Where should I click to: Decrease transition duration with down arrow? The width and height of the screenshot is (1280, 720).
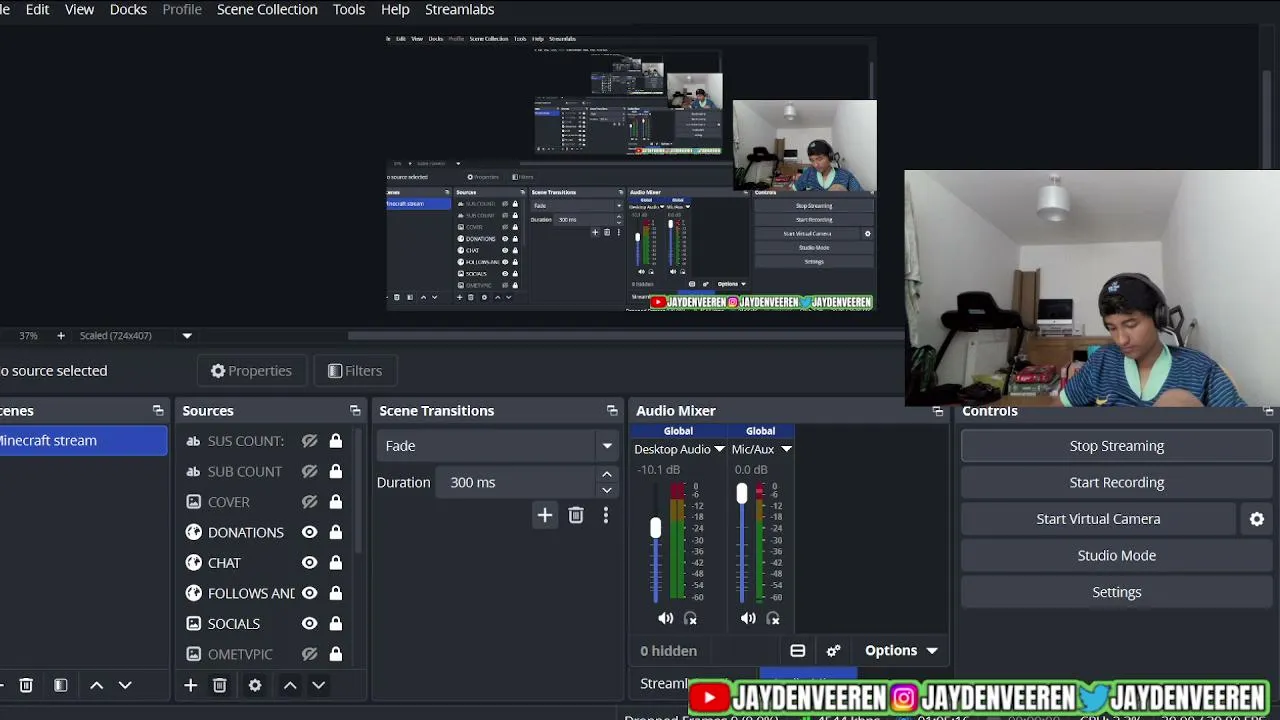tap(607, 490)
